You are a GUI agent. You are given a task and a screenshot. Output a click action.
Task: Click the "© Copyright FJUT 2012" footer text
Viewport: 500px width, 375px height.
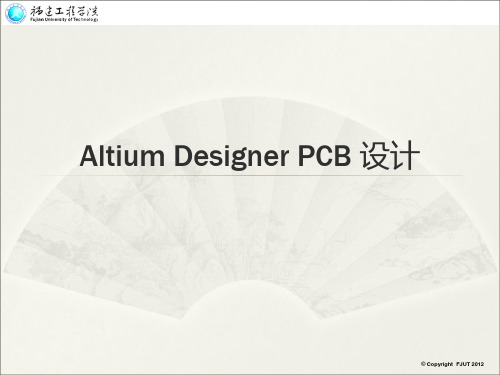(452, 364)
